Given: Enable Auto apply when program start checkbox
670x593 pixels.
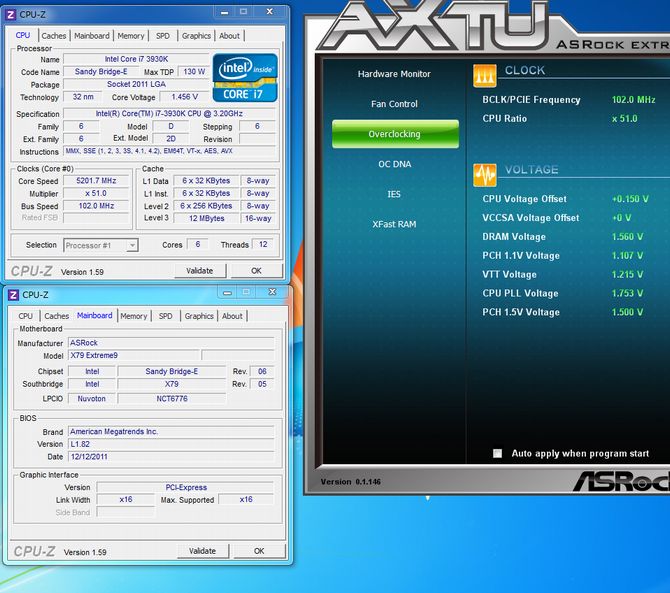Looking at the screenshot, I should coord(497,453).
